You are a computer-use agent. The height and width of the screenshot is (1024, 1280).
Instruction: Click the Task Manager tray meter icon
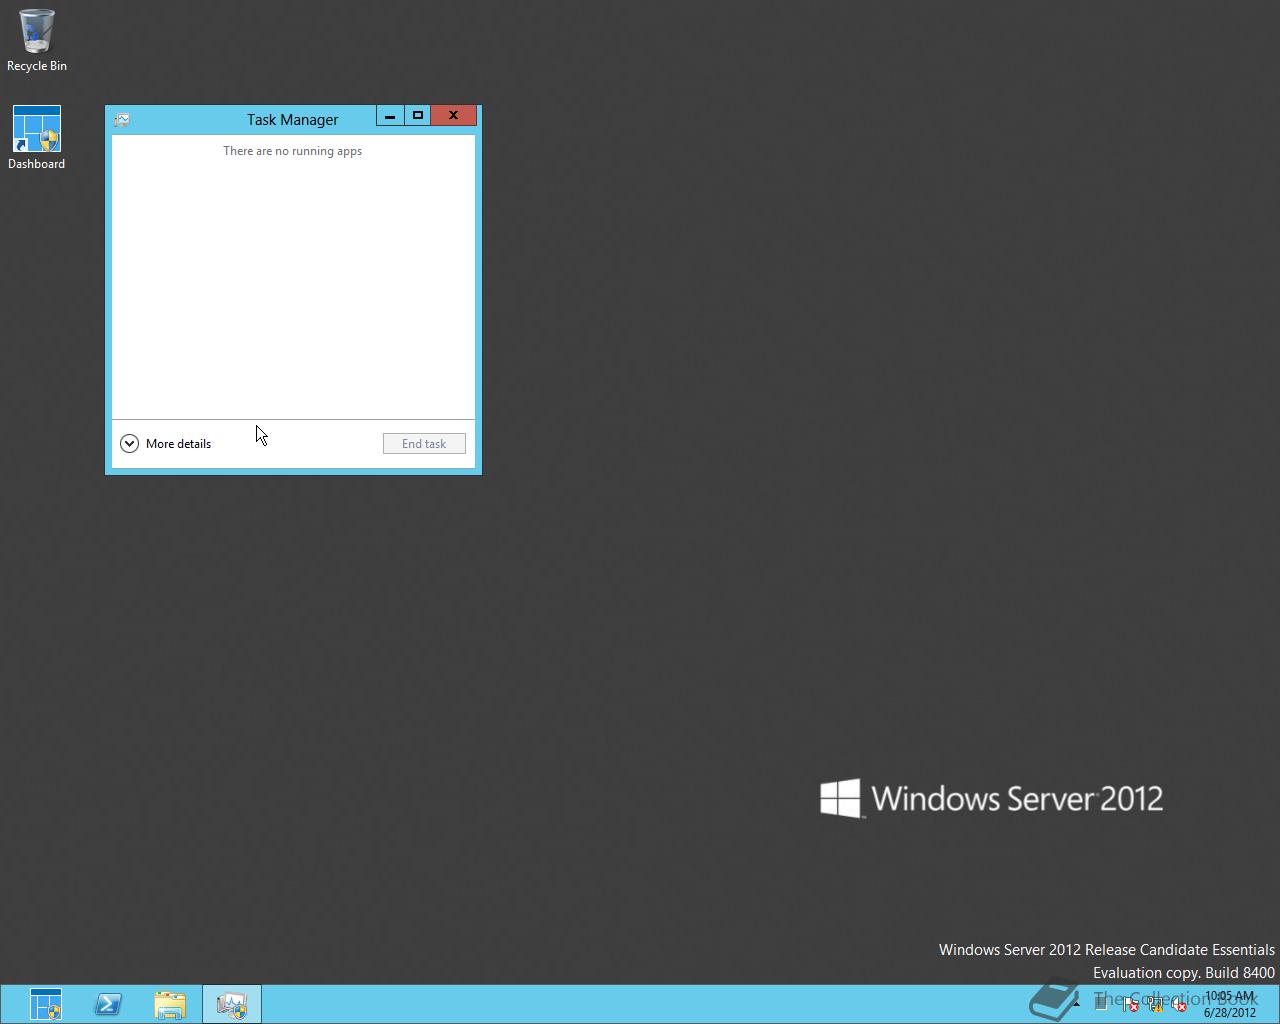point(1101,1004)
